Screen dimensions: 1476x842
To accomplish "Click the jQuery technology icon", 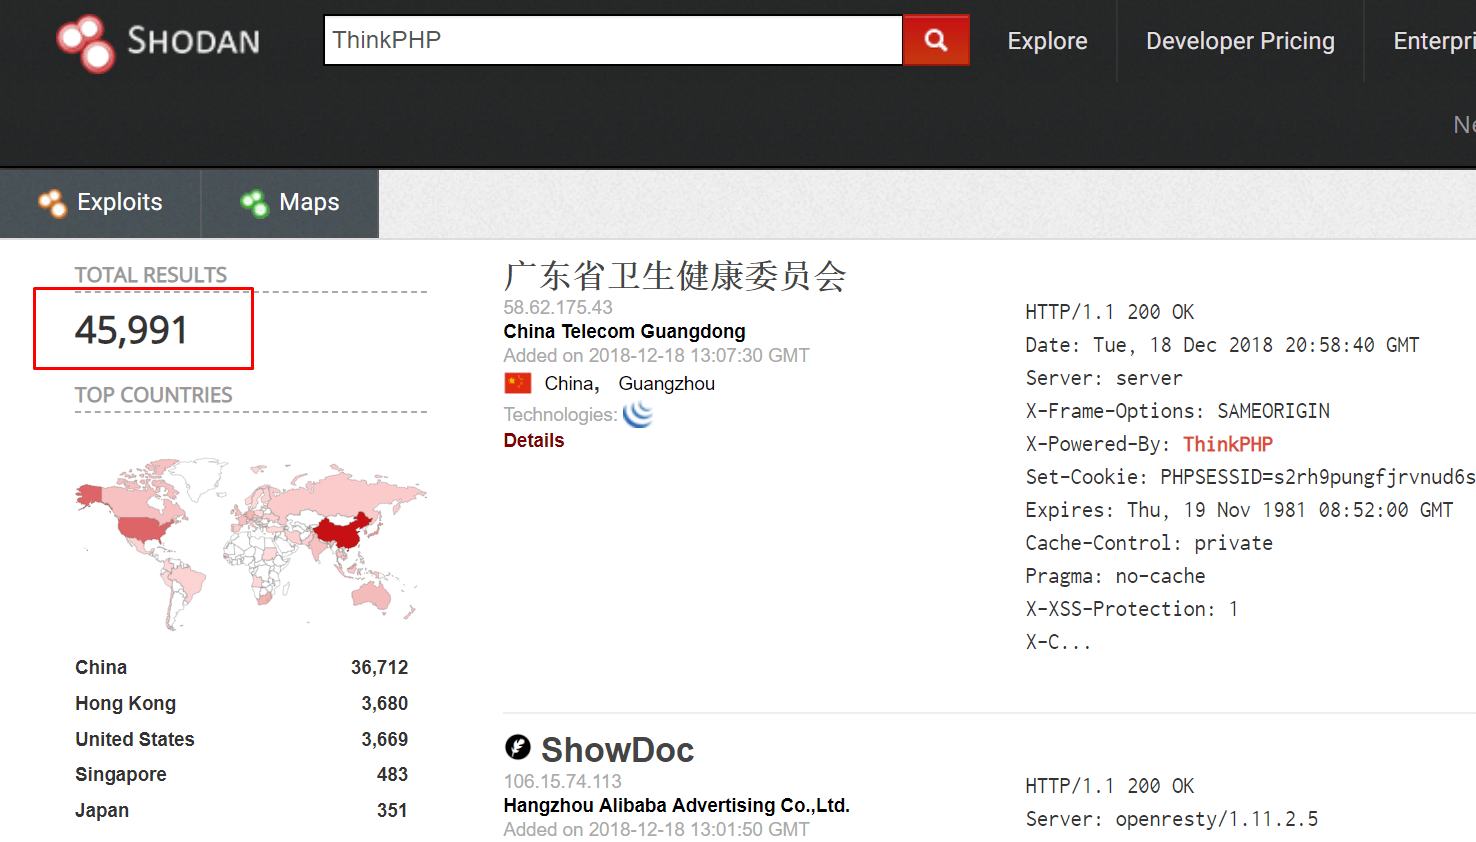I will coord(637,414).
